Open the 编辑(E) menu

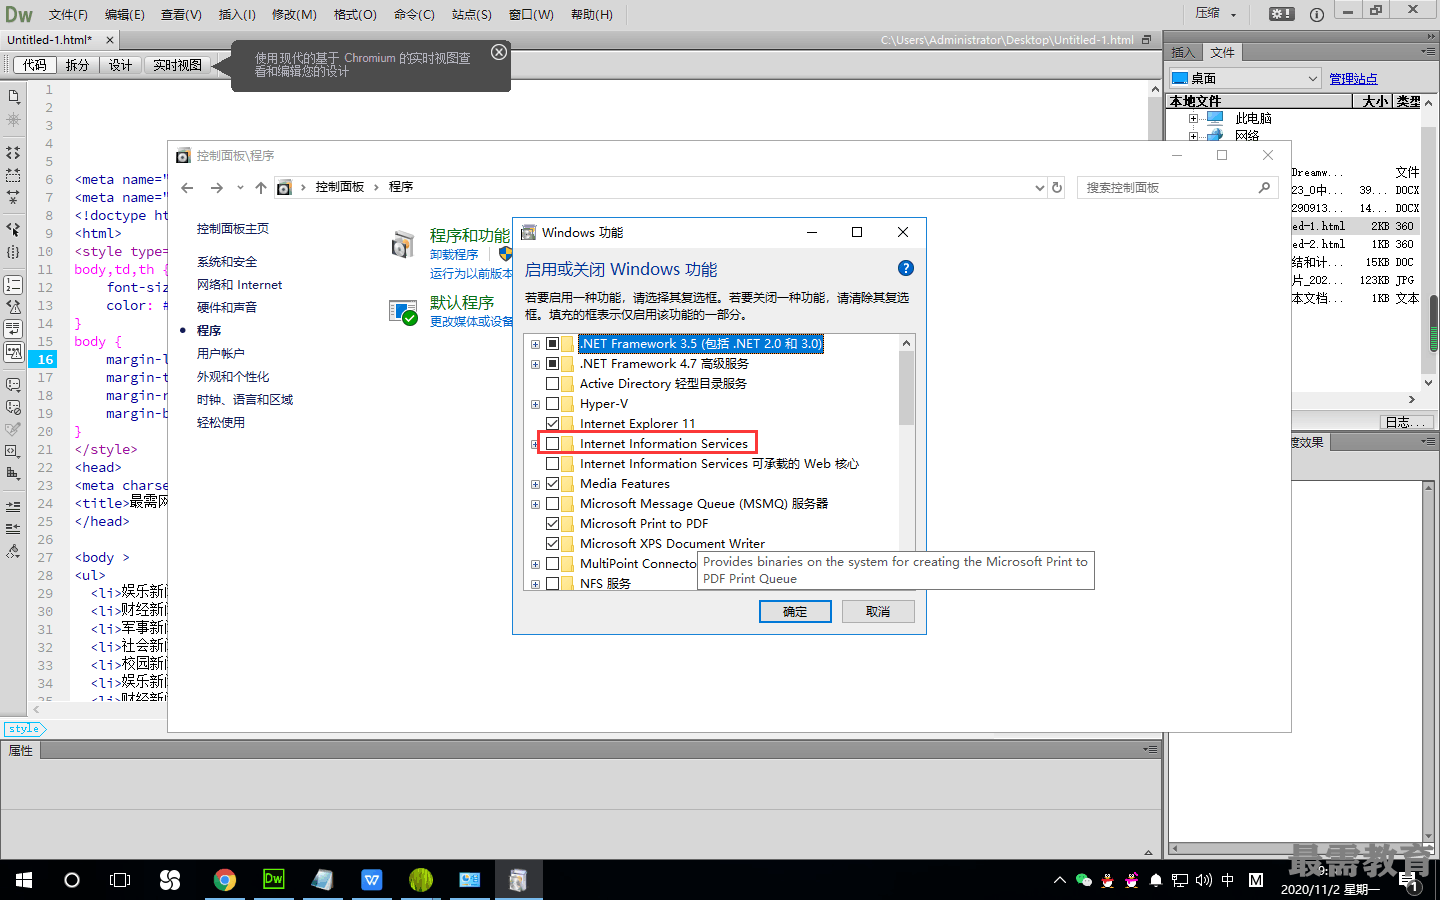[x=124, y=14]
